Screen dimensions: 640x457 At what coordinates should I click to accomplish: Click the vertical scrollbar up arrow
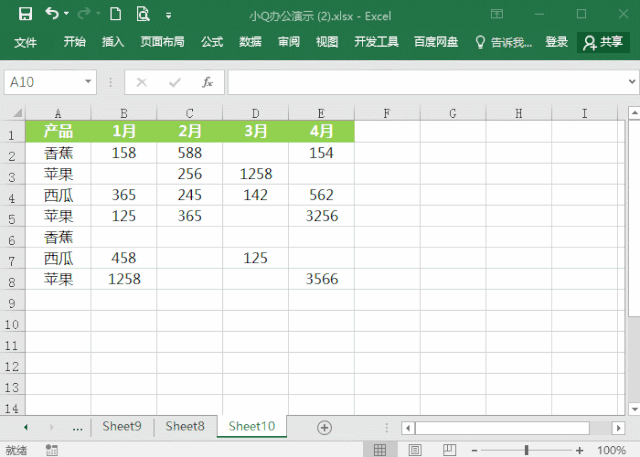point(634,112)
